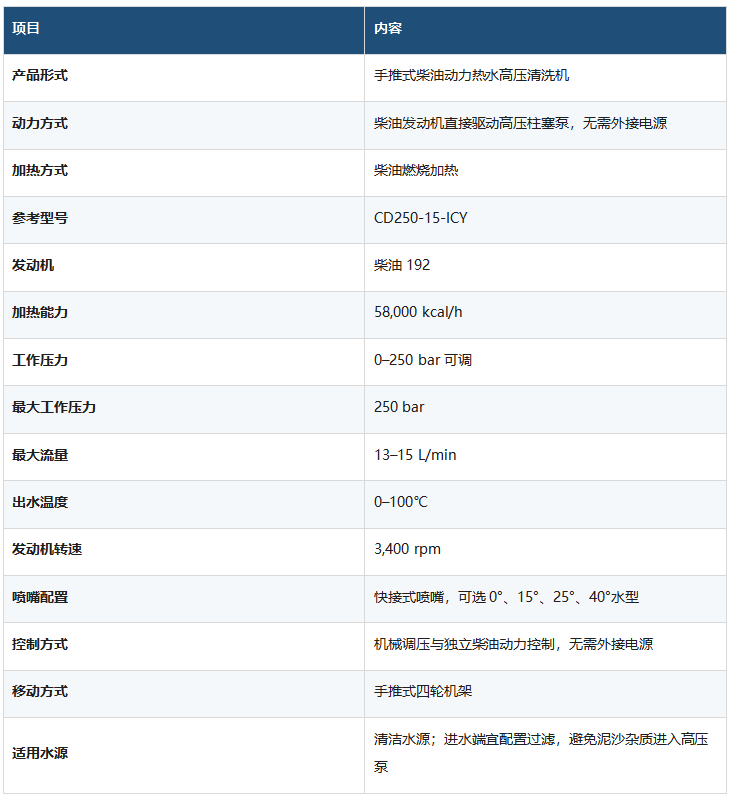730x799 pixels.
Task: Click the 250 bar value cell
Action: (x=545, y=410)
